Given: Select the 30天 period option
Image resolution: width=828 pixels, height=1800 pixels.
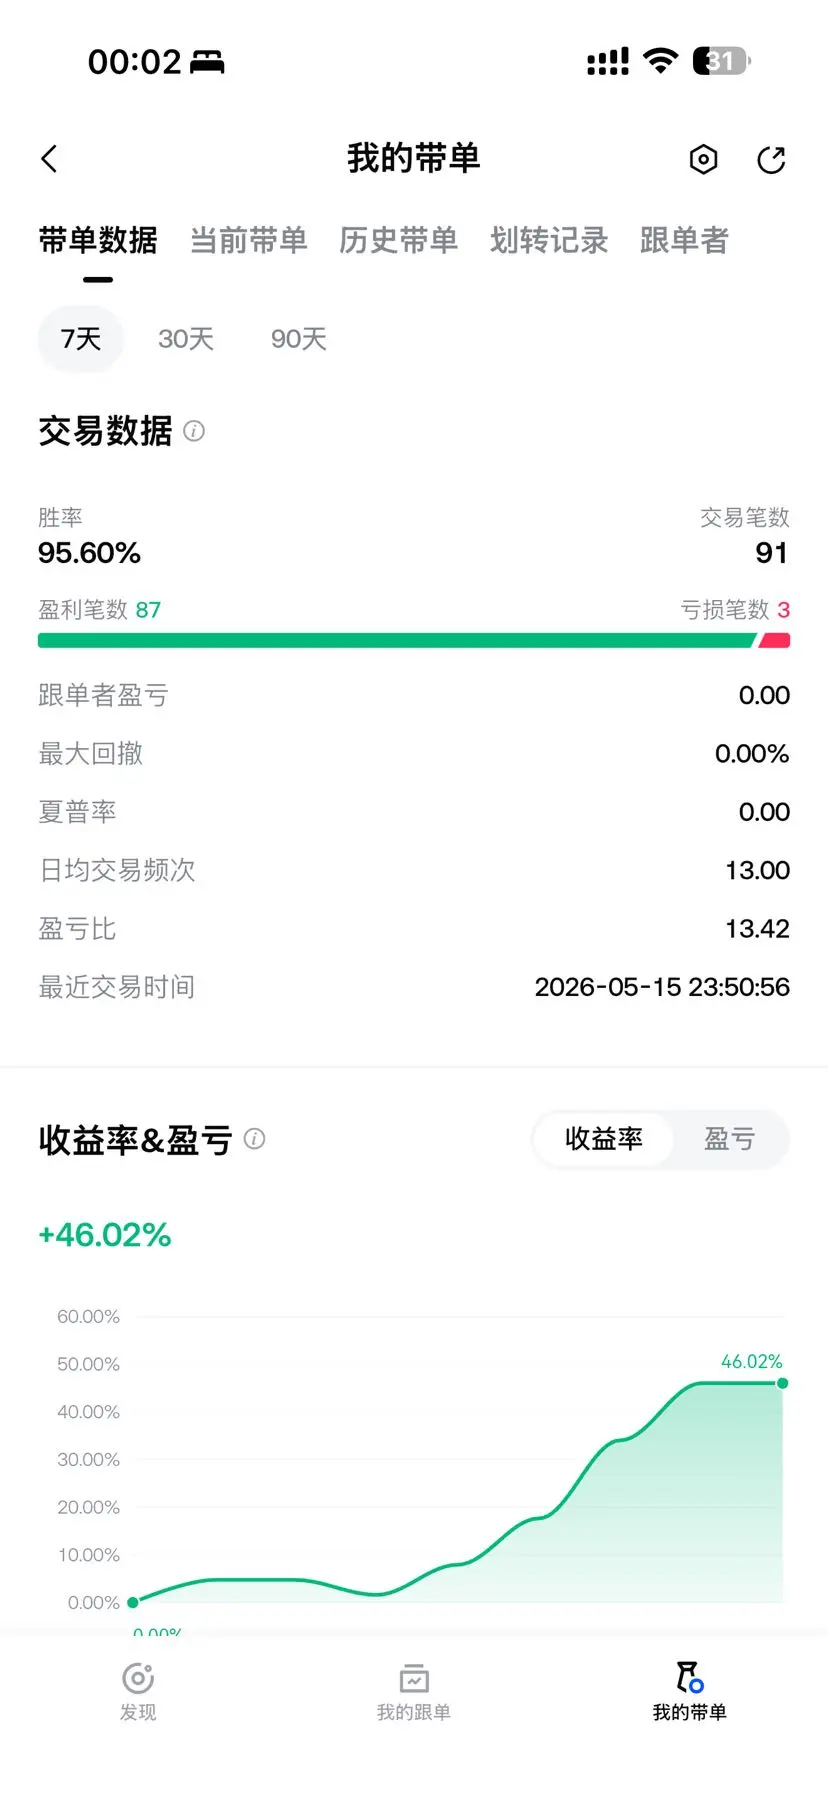Looking at the screenshot, I should [186, 339].
